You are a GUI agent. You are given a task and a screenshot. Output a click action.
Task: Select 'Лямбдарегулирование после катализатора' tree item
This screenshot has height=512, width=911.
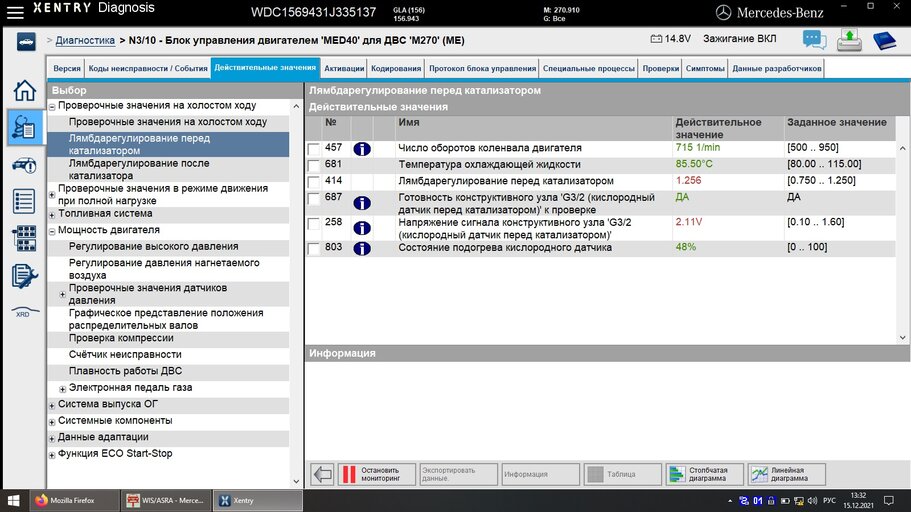coord(168,170)
